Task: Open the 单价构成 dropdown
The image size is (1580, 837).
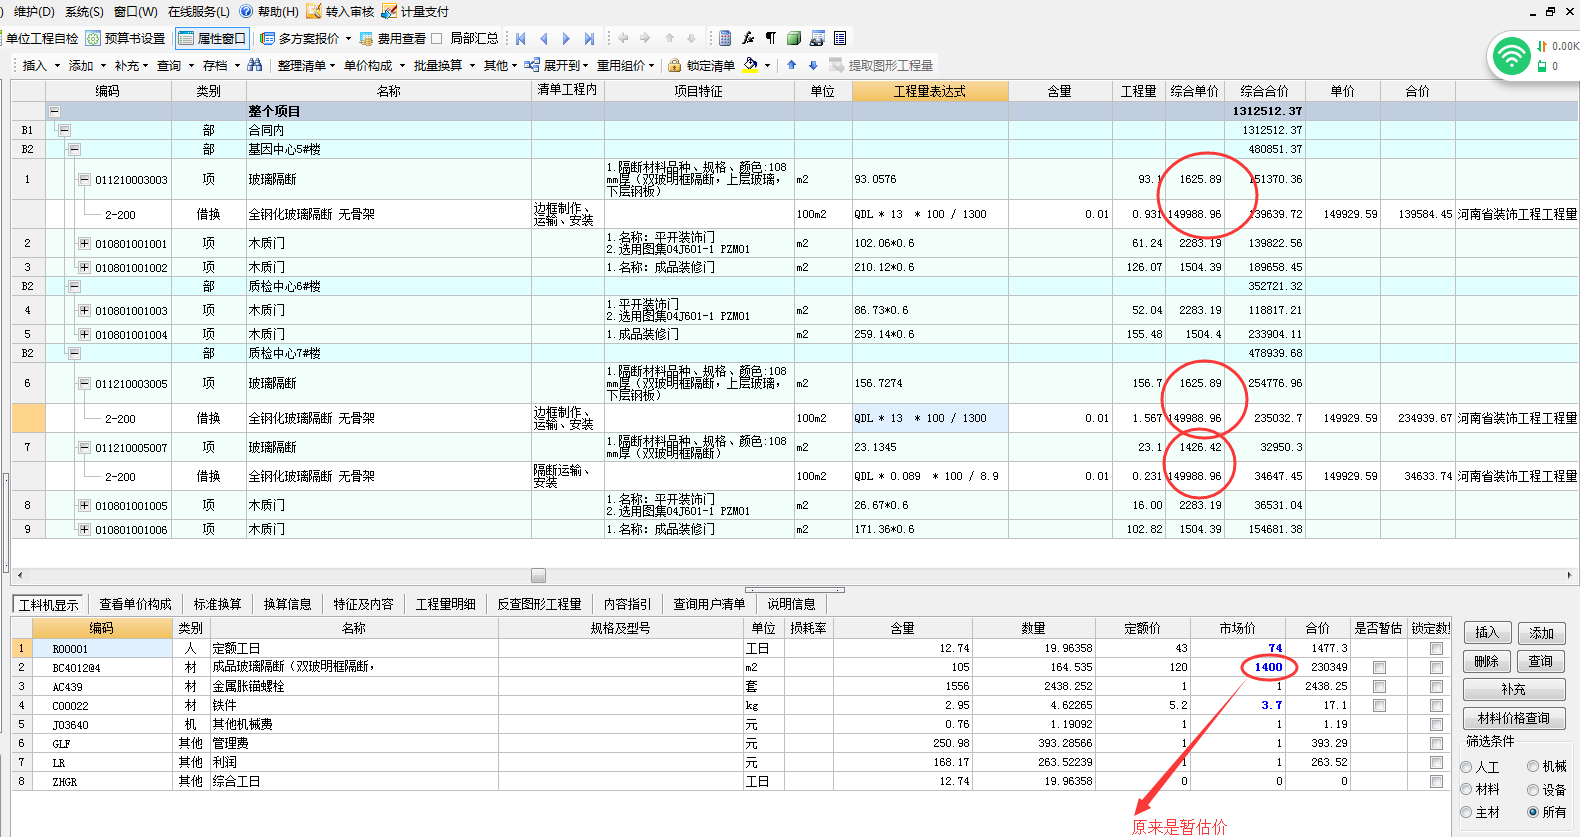Action: point(402,66)
